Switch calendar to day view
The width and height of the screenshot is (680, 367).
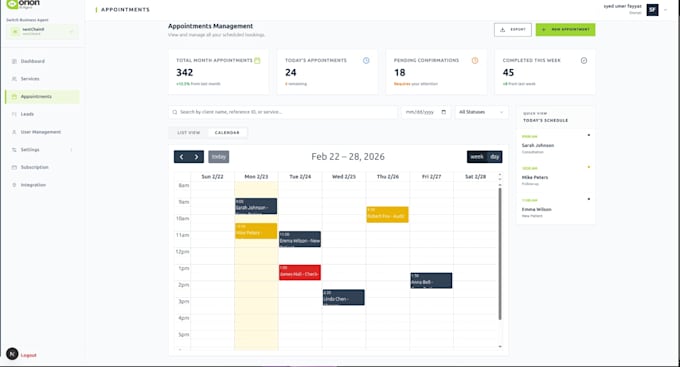coord(494,157)
